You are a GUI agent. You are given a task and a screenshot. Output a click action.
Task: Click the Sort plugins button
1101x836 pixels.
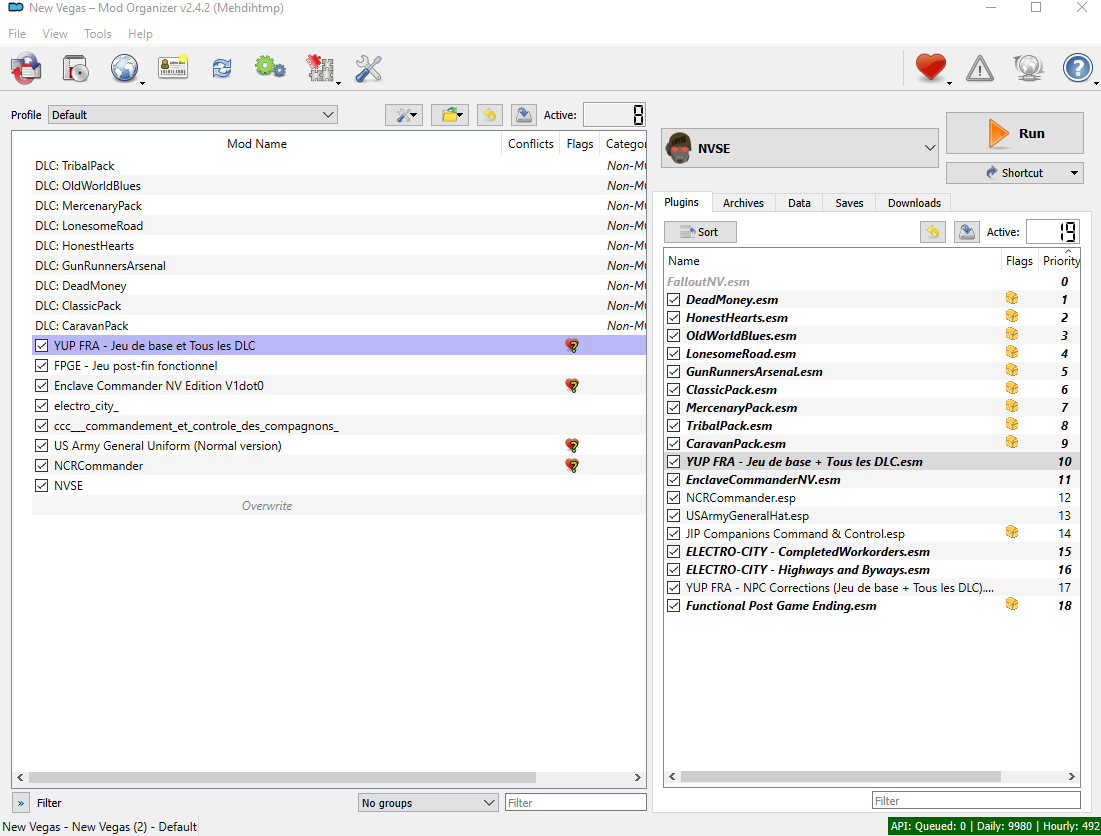point(700,232)
